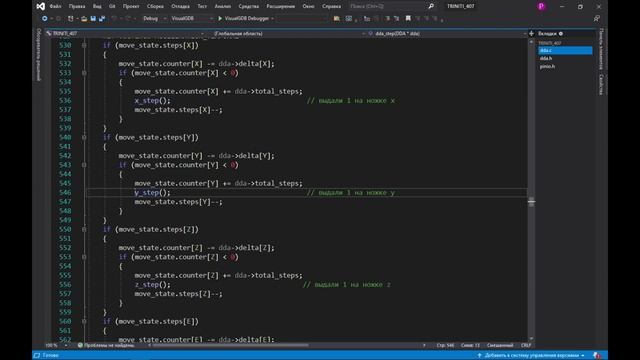This screenshot has width=640, height=360.
Task: Collapse the code block at line 533
Action: 84,73
